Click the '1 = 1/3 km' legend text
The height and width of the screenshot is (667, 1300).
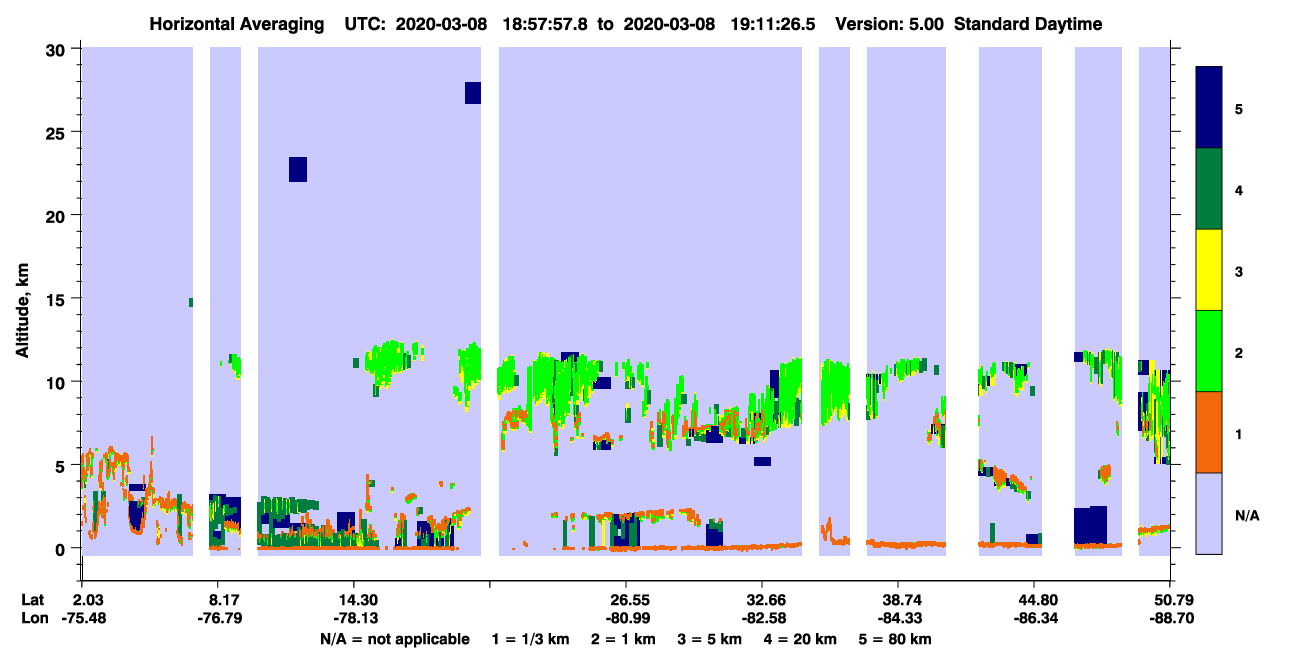pos(531,639)
